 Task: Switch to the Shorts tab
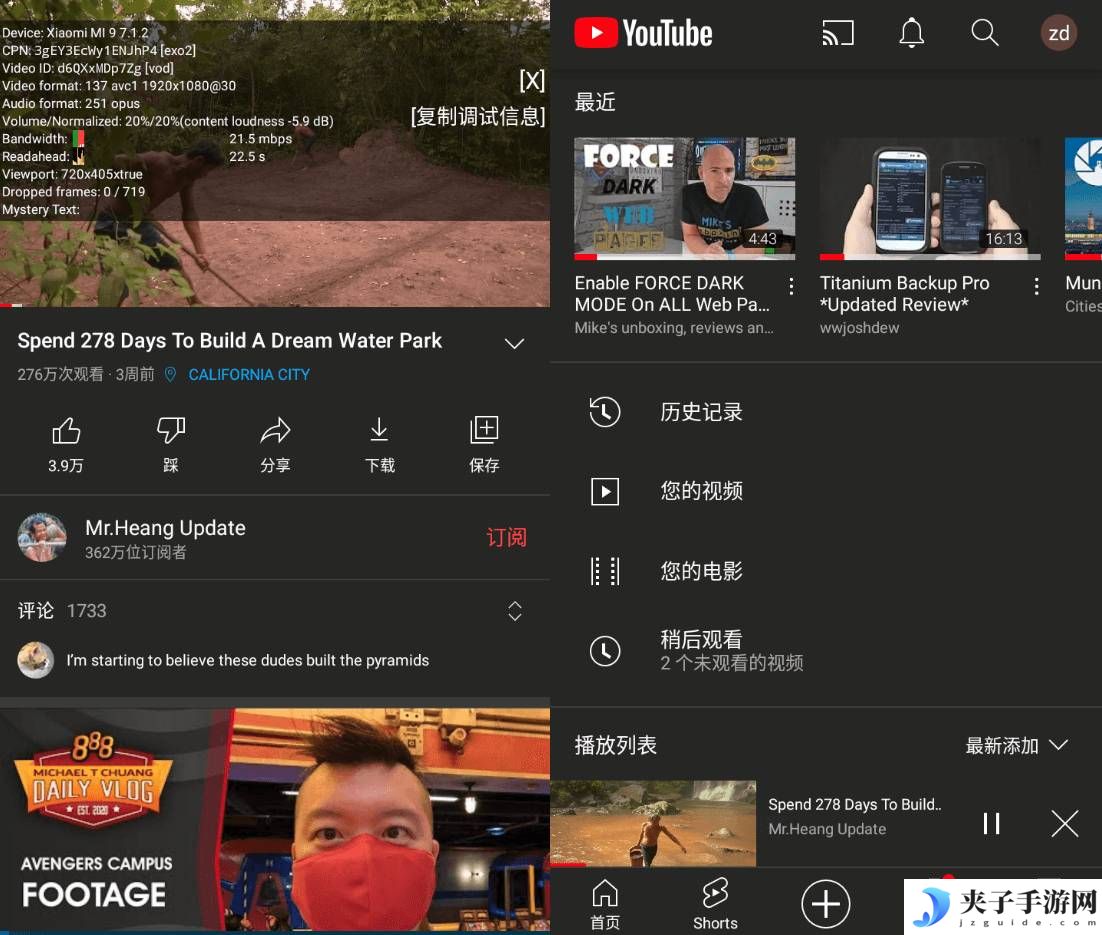click(715, 905)
